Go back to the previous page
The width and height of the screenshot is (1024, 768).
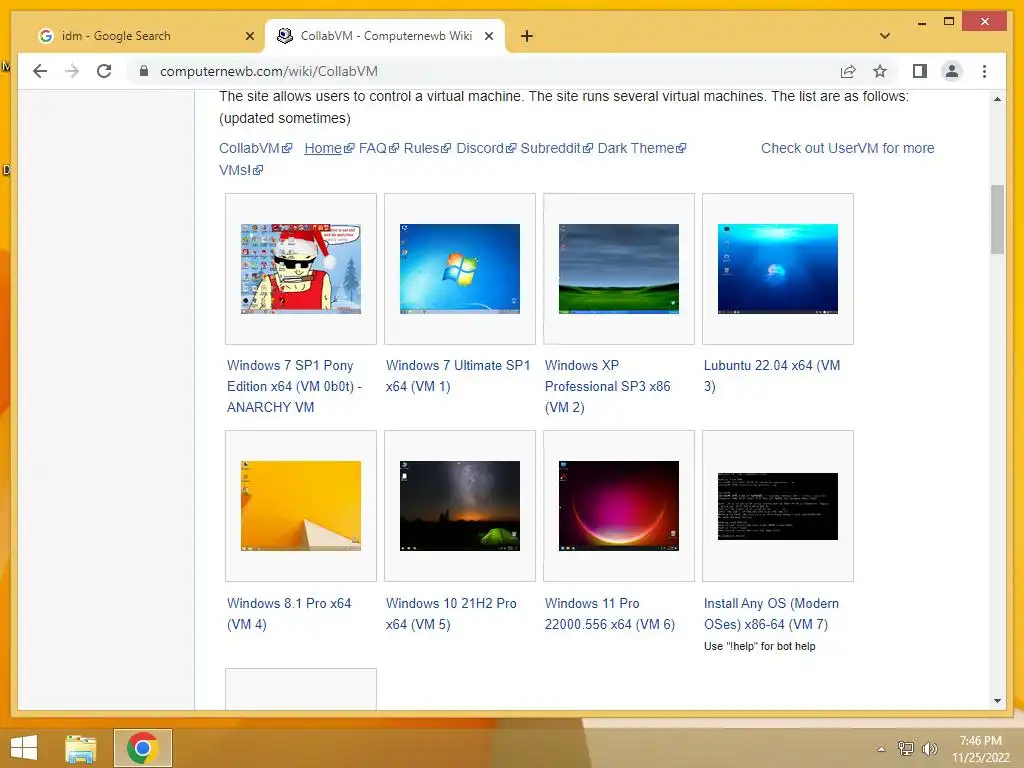(40, 71)
